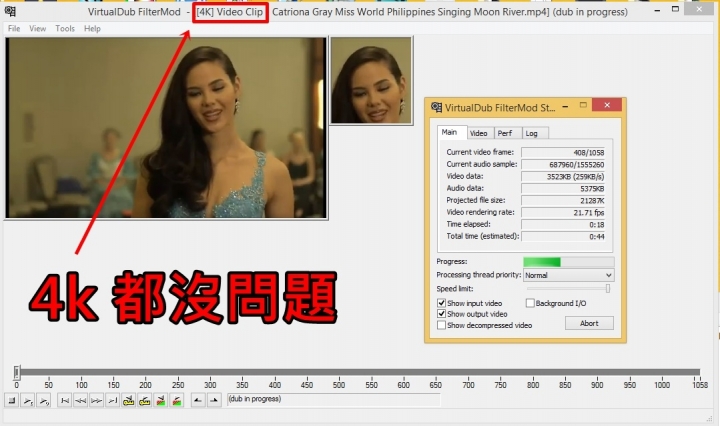Image resolution: width=720 pixels, height=426 pixels.
Task: Click the step backward icon
Action: click(80, 401)
